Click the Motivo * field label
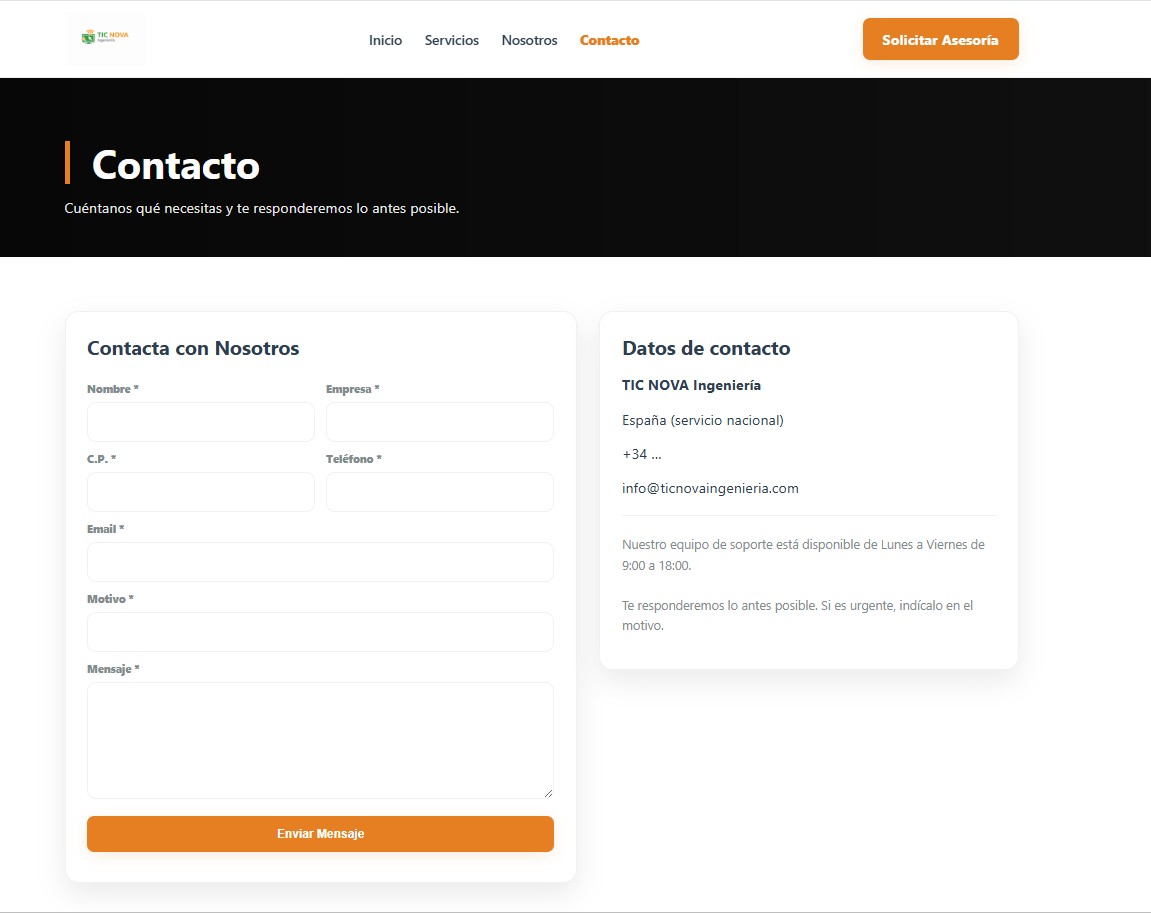1151x913 pixels. pyautogui.click(x=110, y=599)
